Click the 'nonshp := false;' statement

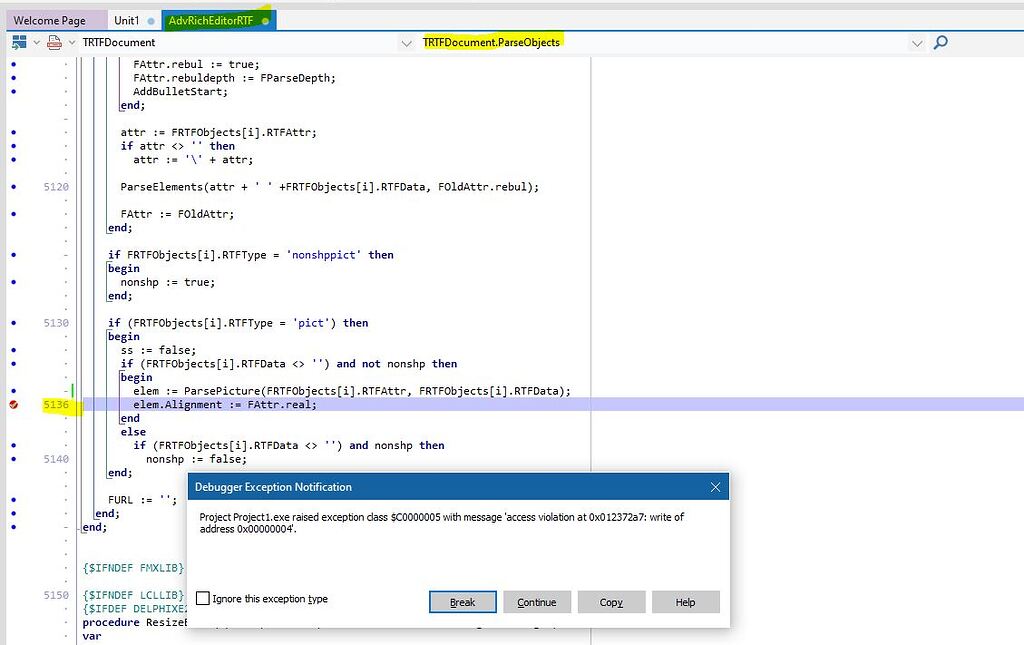tap(197, 459)
